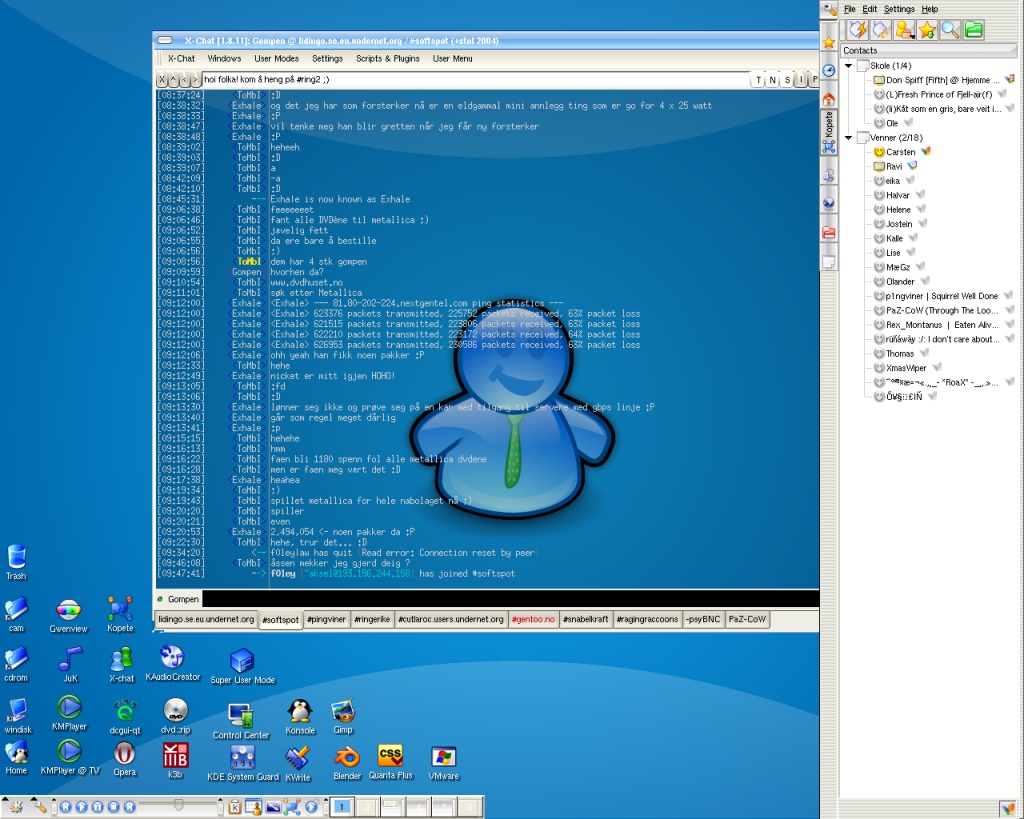
Task: Open Super User Mode desktop icon
Action: pyautogui.click(x=242, y=666)
